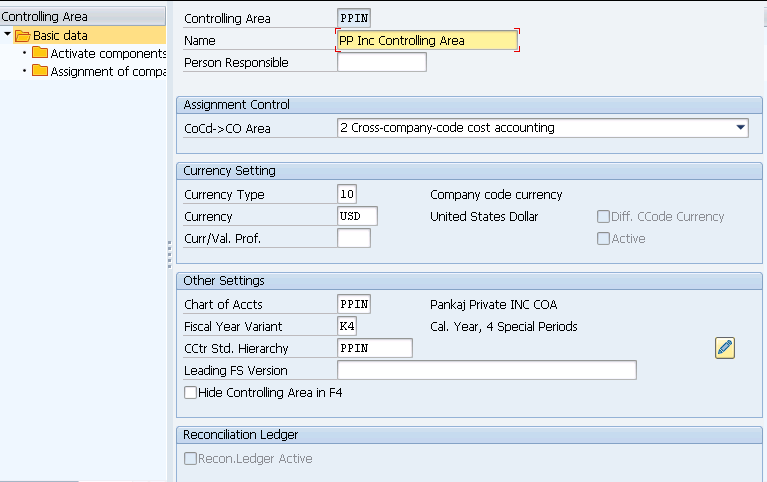The image size is (767, 482).
Task: Enable Hide Controlling Area in F4
Action: pyautogui.click(x=190, y=392)
